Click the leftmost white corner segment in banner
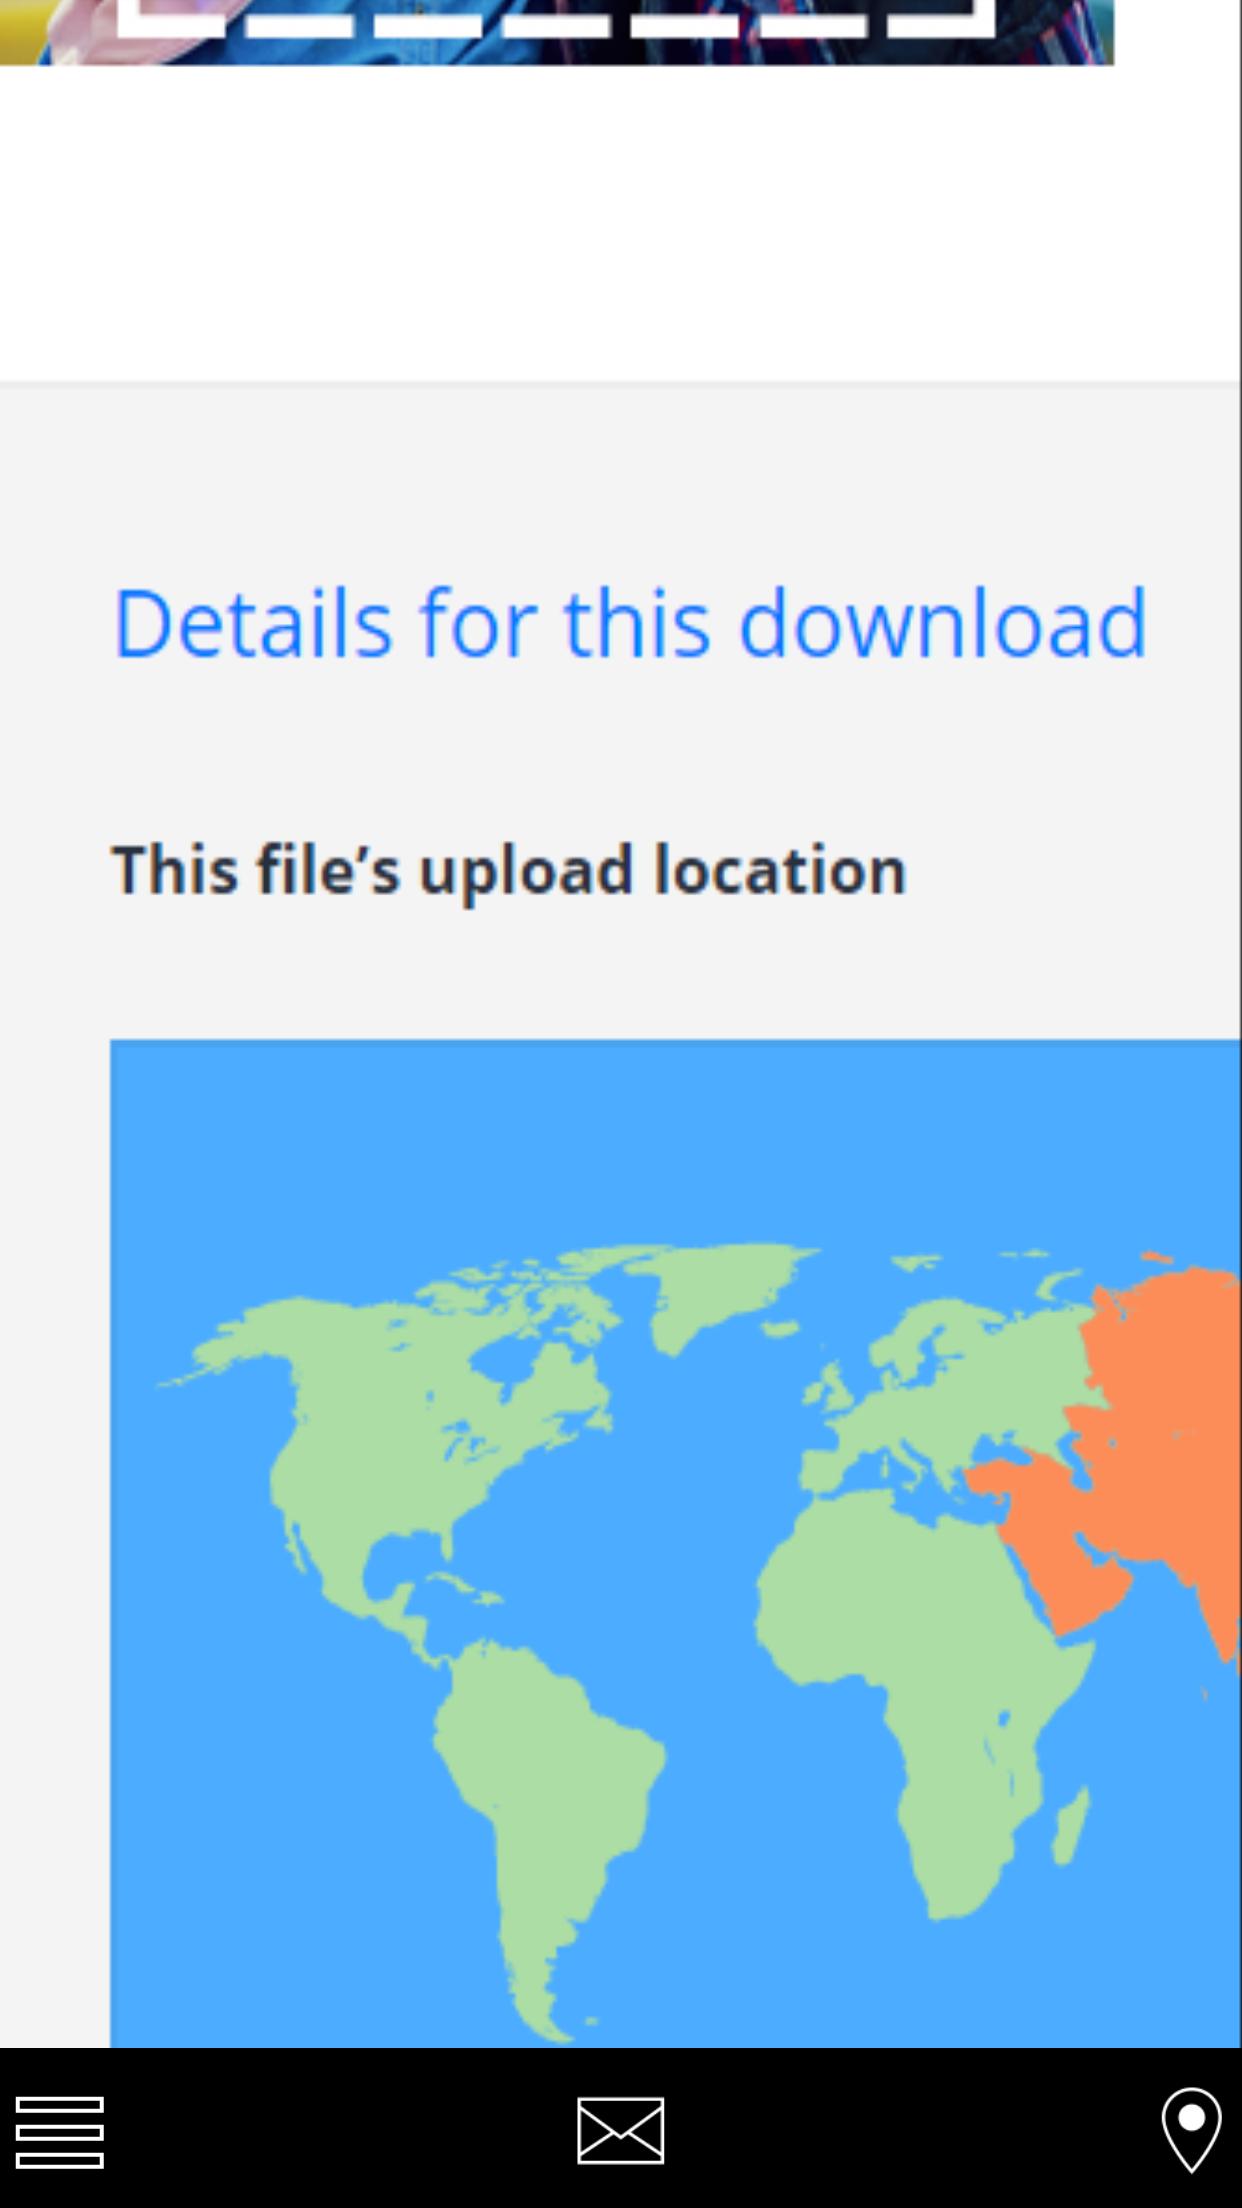This screenshot has height=2208, width=1242. pos(171,19)
